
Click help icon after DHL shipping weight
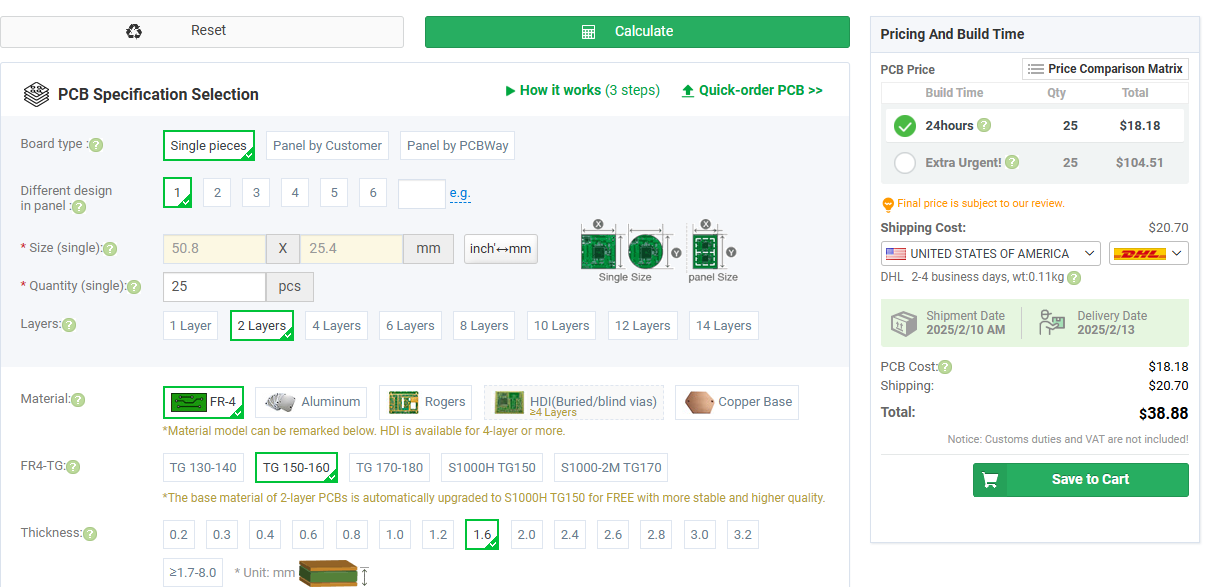[1073, 278]
